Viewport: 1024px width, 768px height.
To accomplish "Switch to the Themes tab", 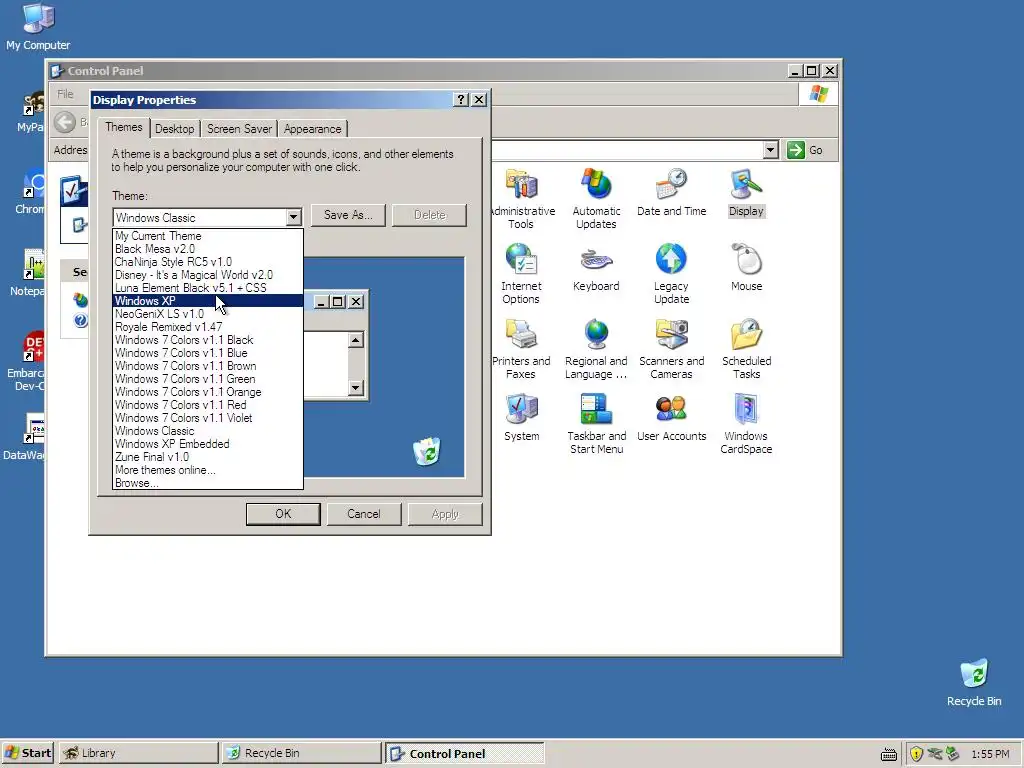I will 123,127.
